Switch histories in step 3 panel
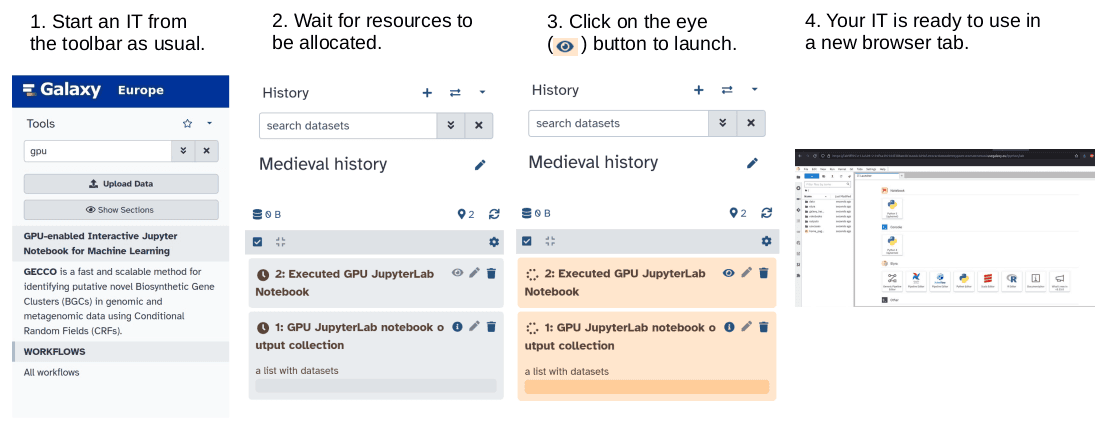1097x432 pixels. pyautogui.click(x=727, y=90)
